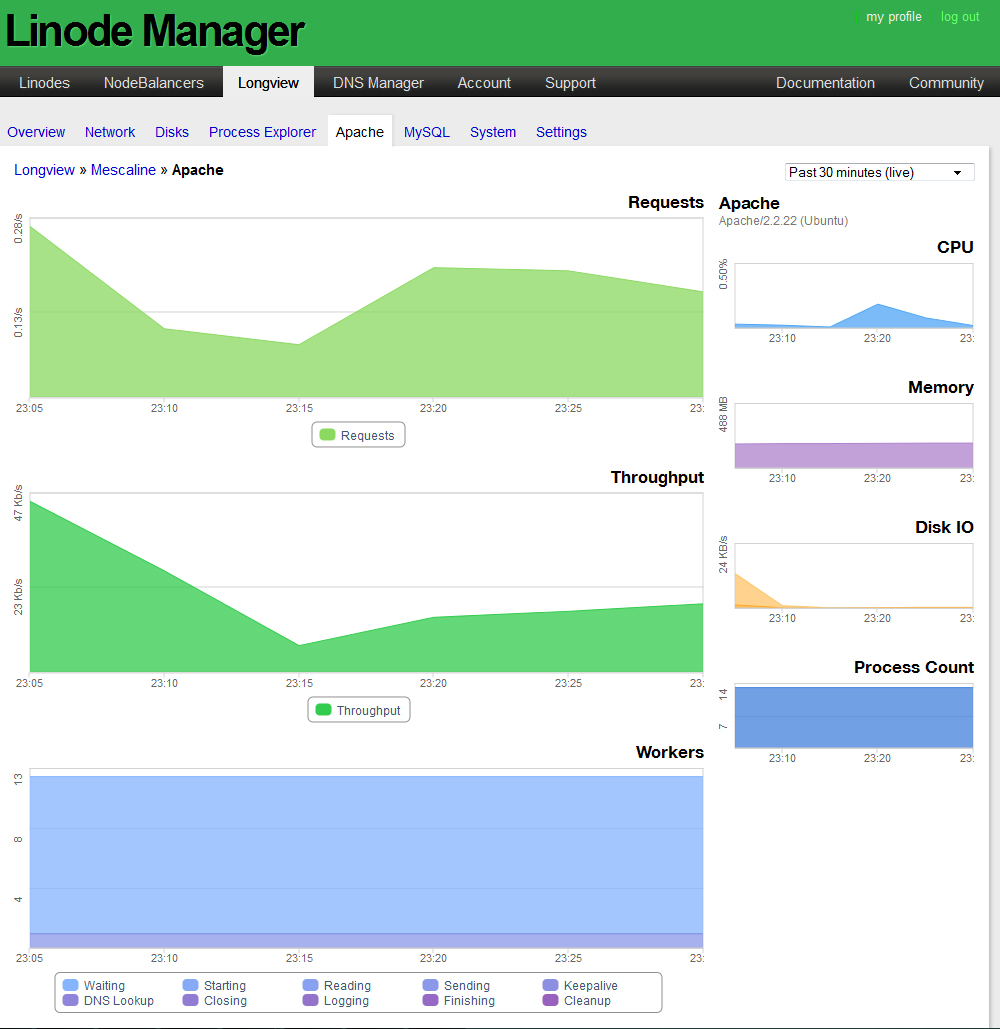Open the Linodes nav tab

tap(44, 83)
